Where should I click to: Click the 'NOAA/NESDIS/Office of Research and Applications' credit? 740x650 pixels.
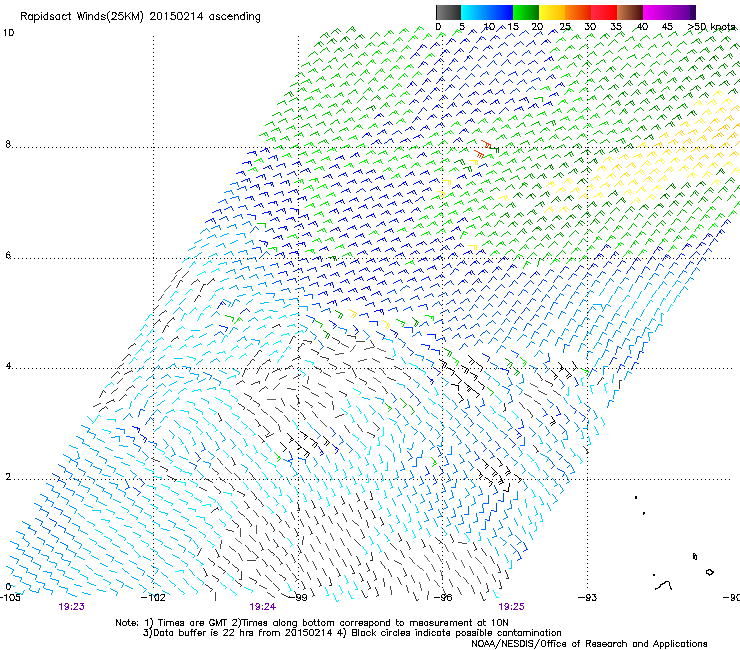(x=589, y=644)
